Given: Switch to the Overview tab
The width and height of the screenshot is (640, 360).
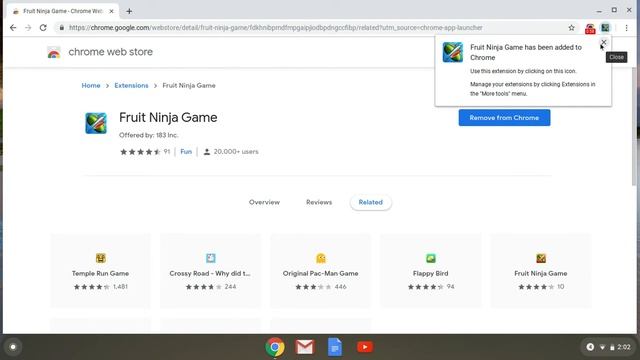Looking at the screenshot, I should point(264,202).
